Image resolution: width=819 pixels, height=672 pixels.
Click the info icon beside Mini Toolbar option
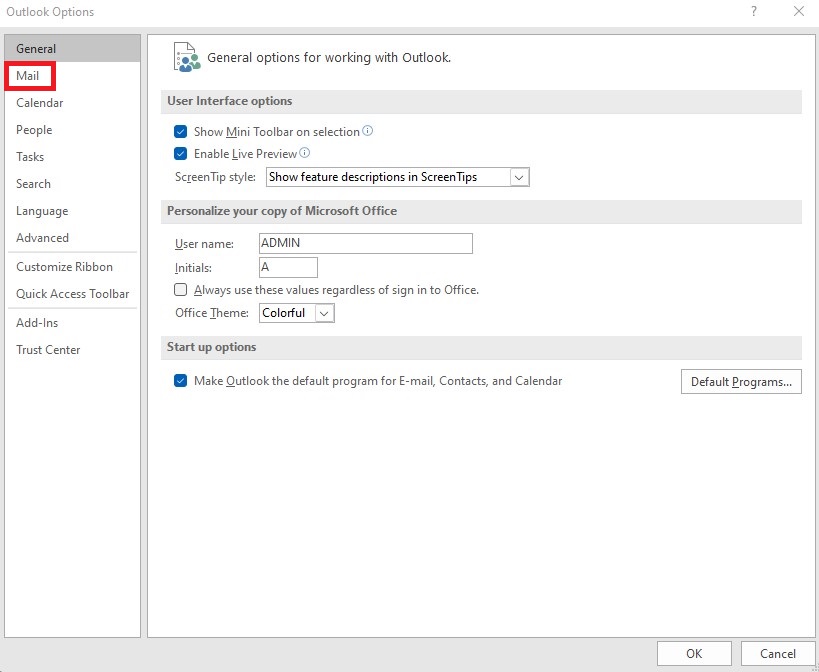click(x=368, y=131)
